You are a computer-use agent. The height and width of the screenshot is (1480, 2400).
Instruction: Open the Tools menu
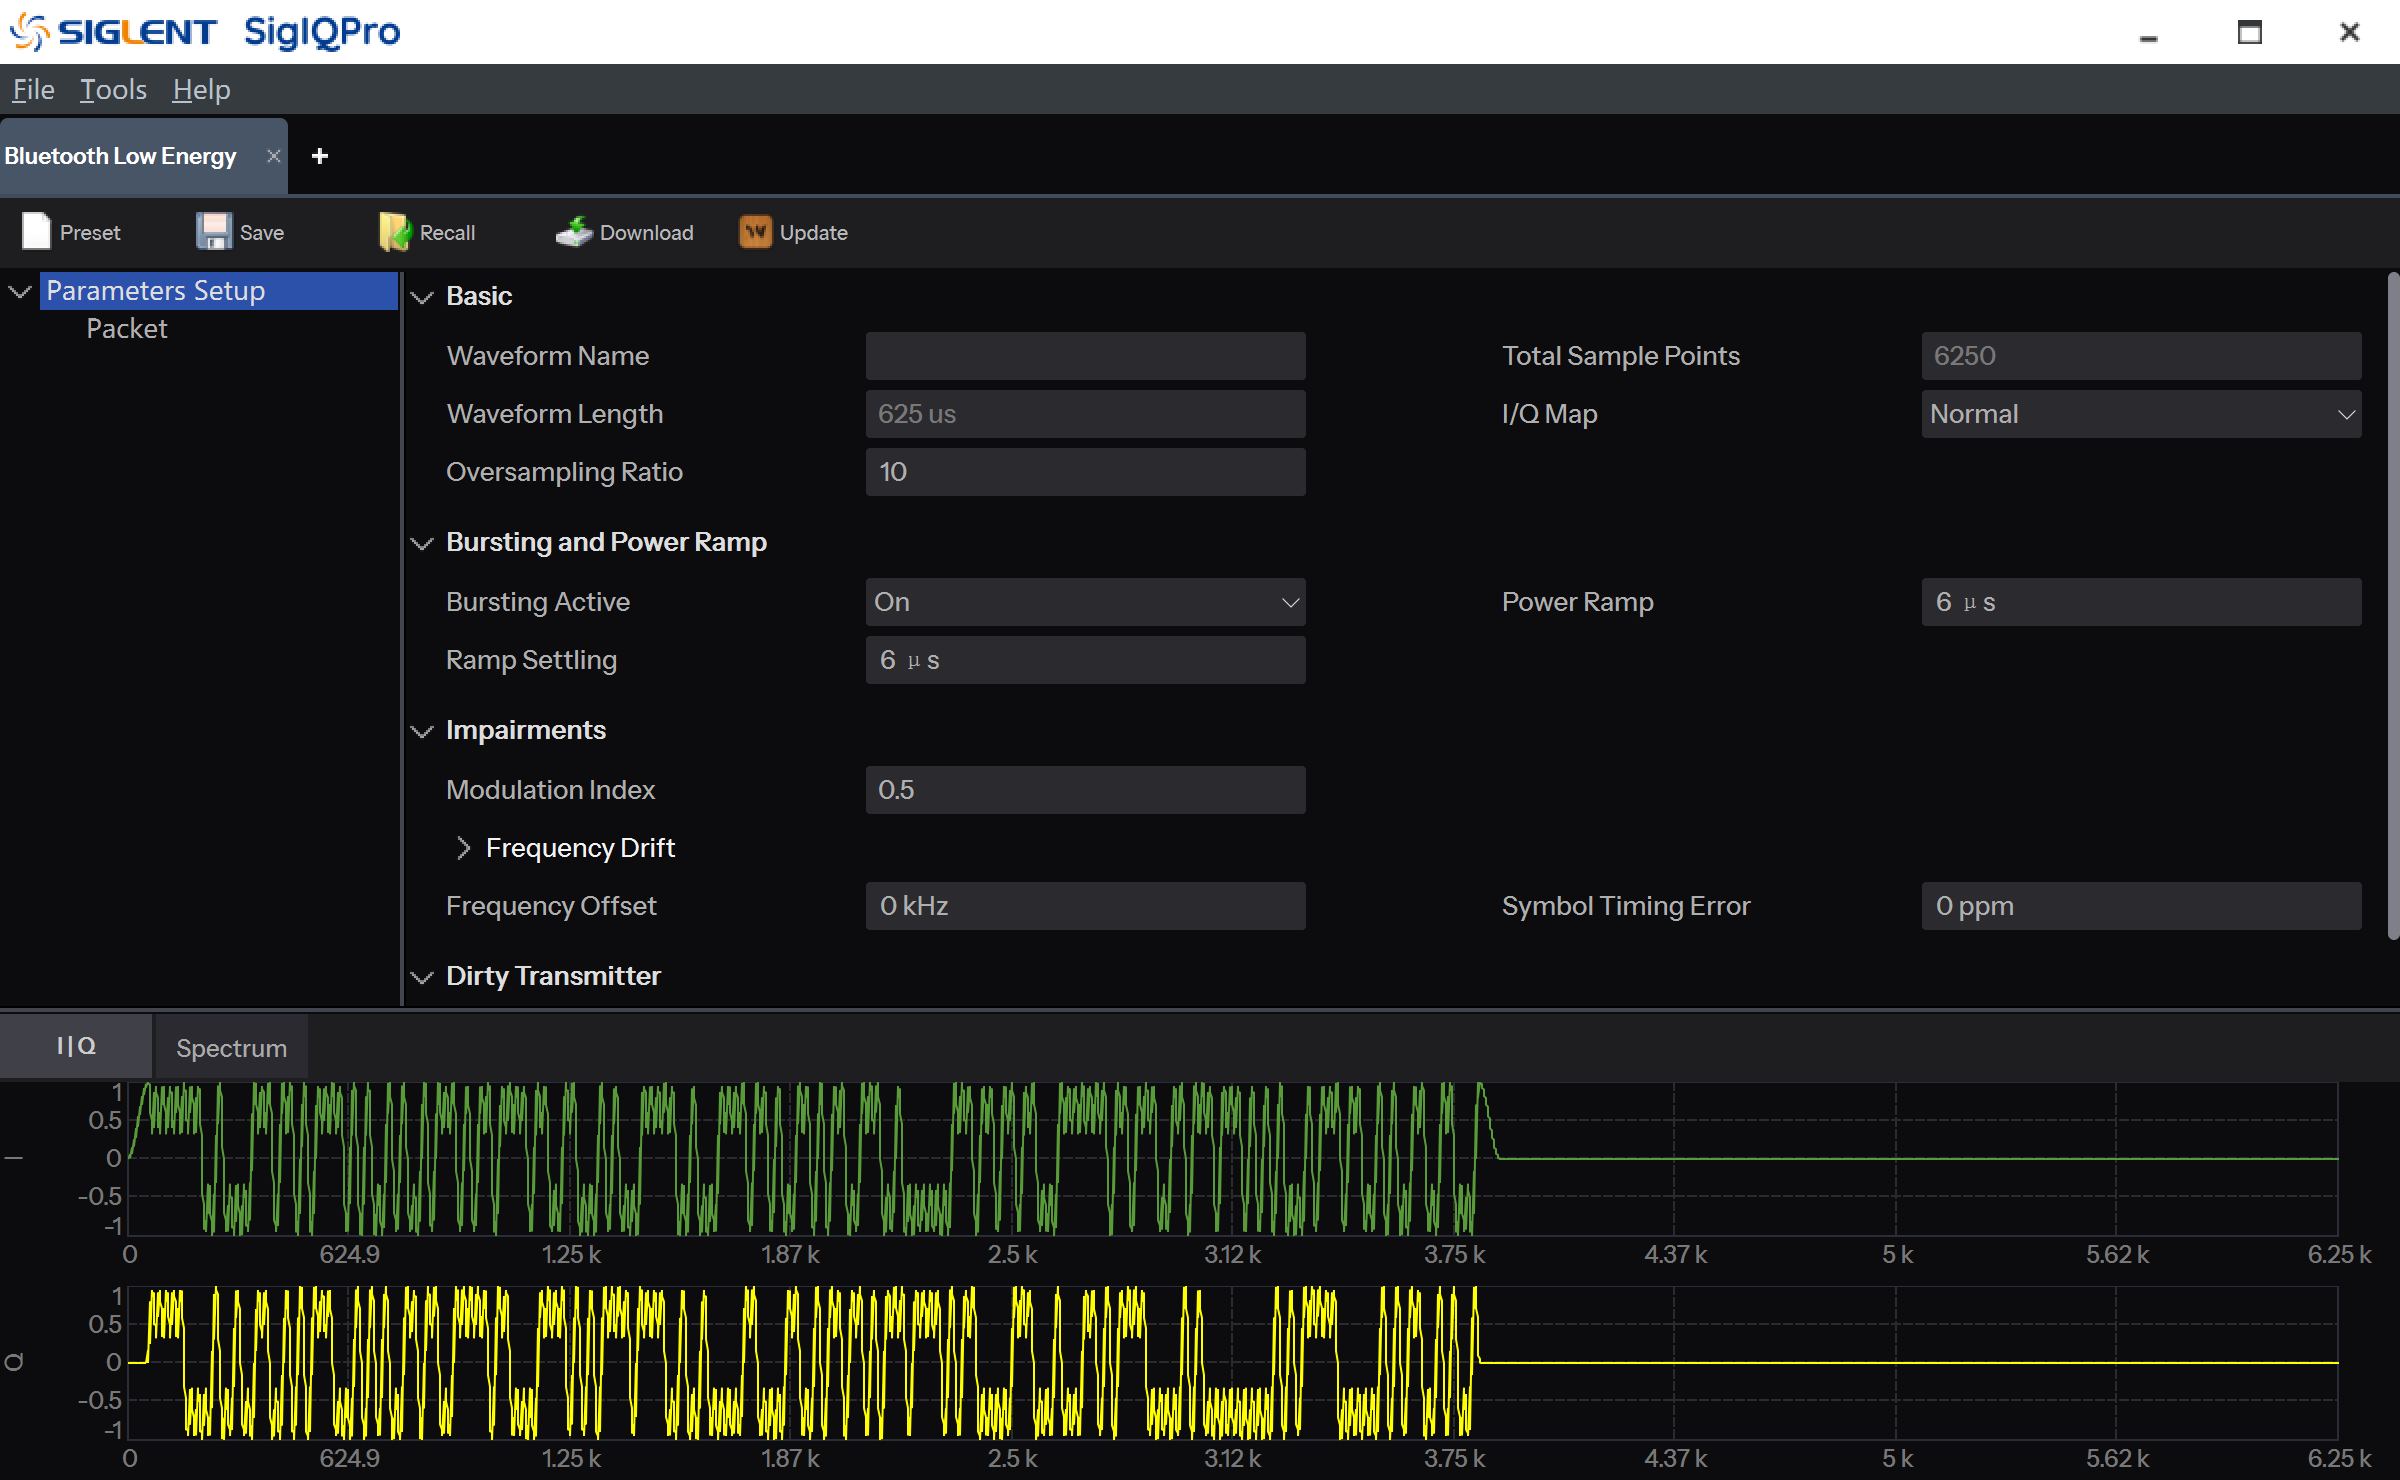[x=113, y=90]
